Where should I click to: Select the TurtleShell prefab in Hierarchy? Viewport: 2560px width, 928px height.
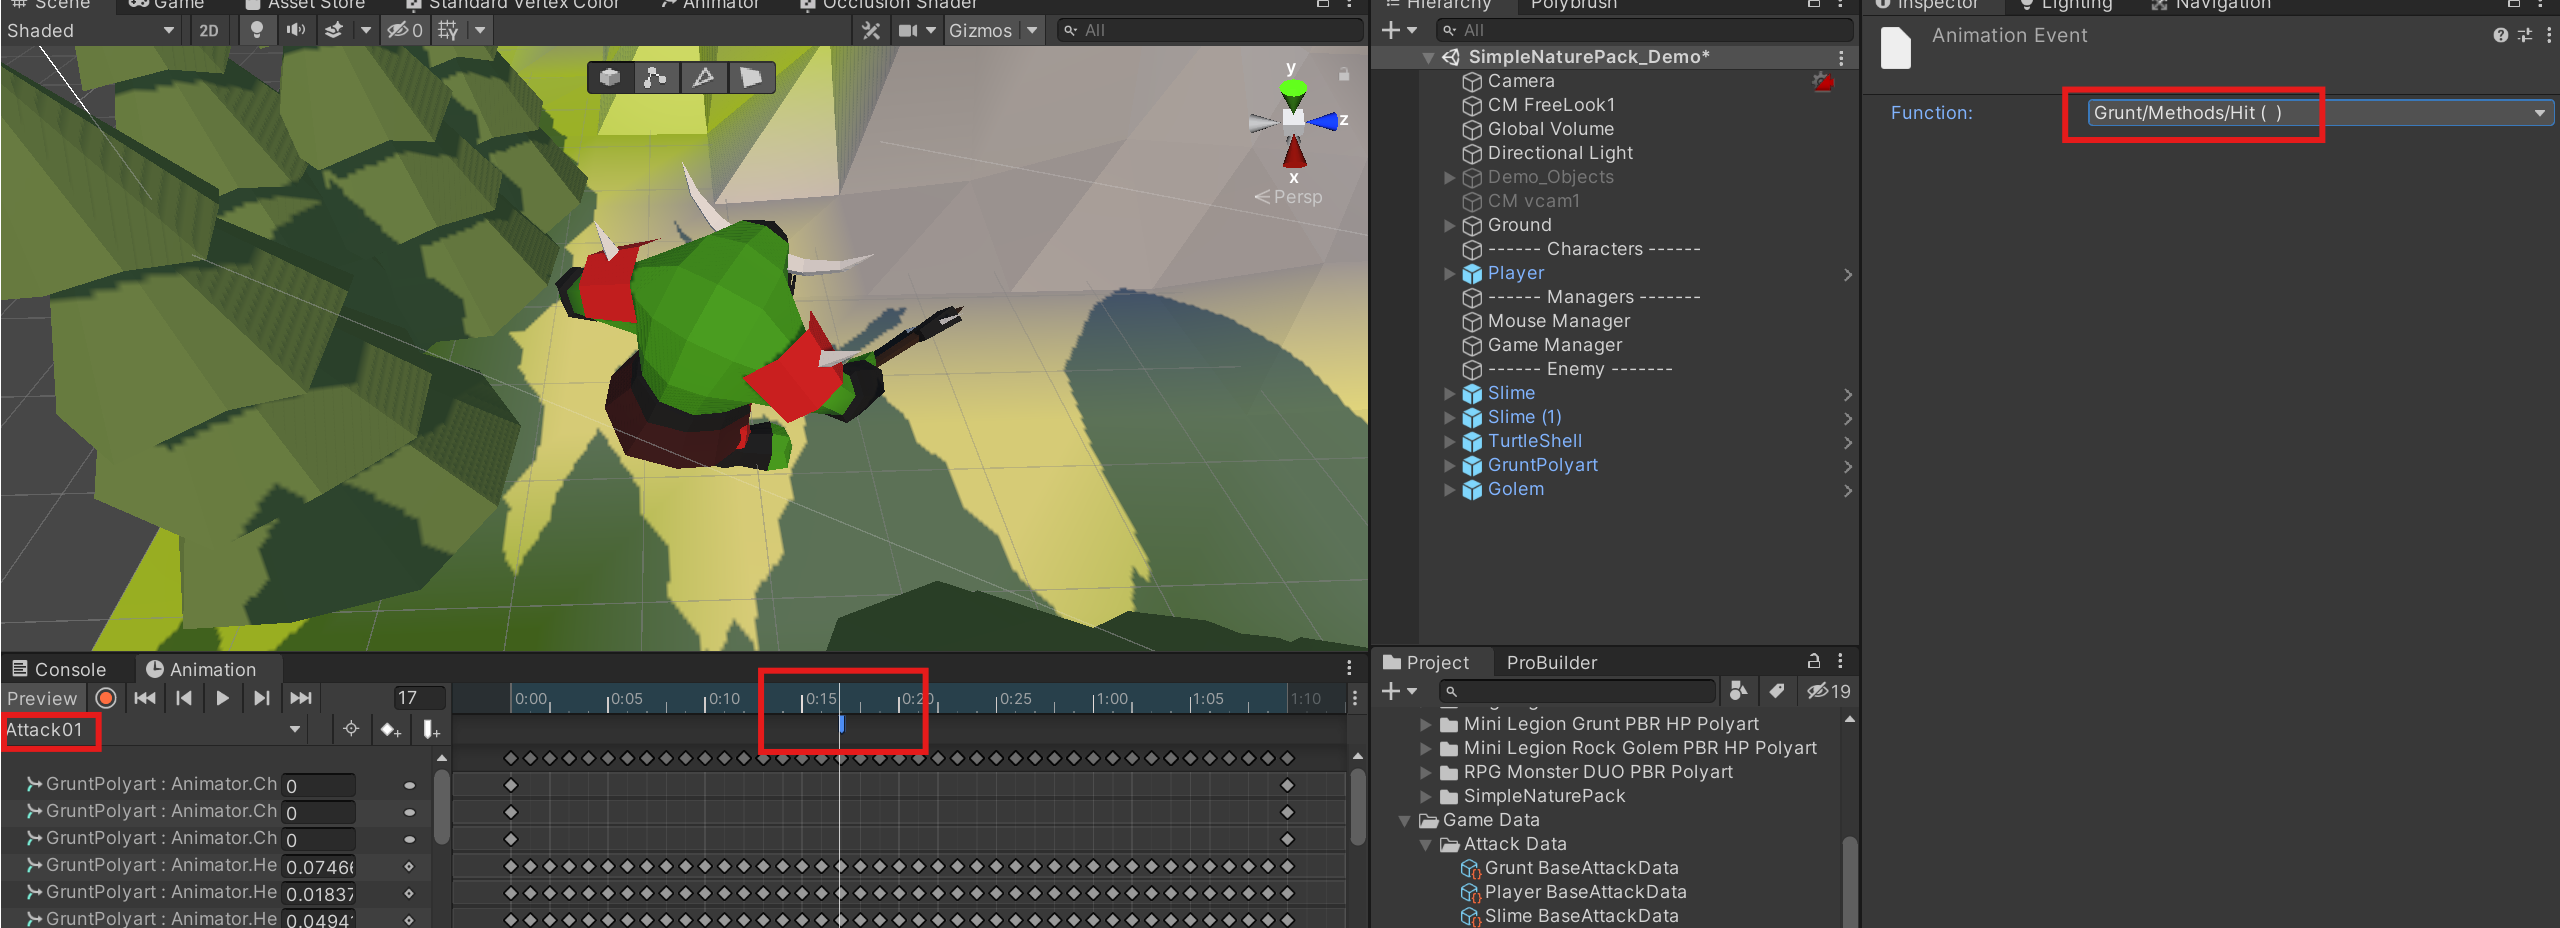1535,441
